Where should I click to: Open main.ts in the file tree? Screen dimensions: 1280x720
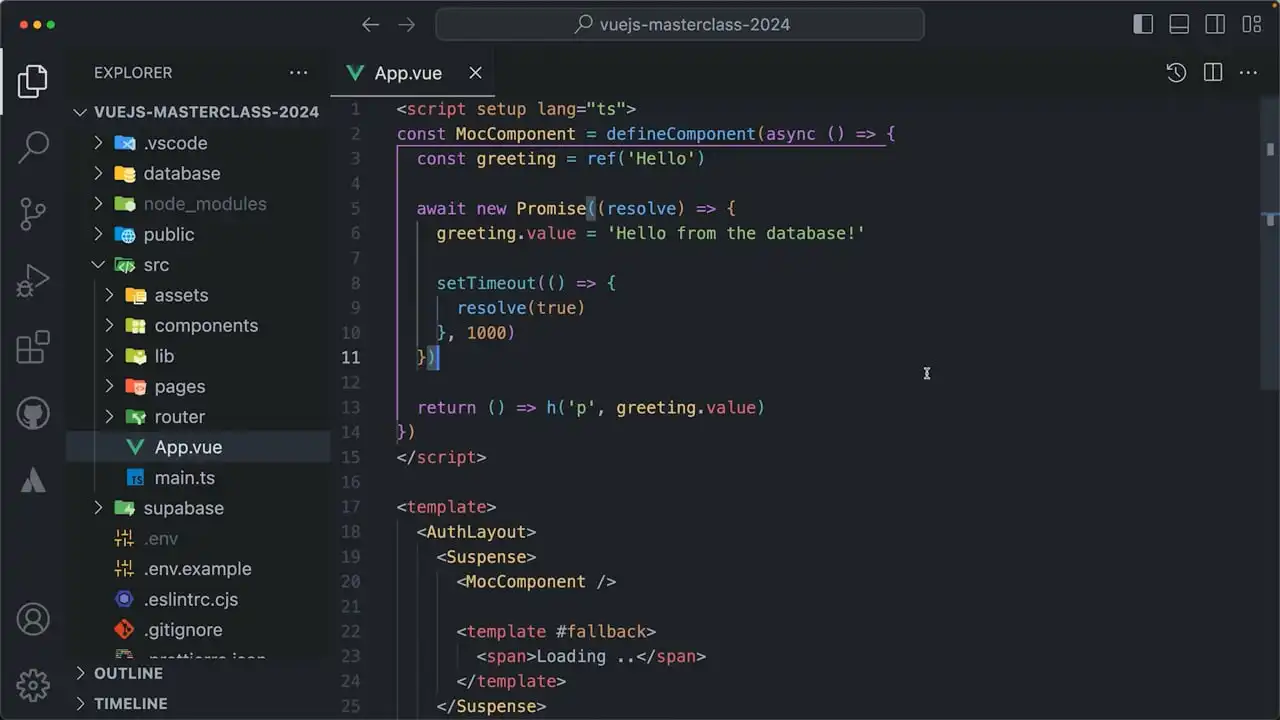click(x=198, y=478)
